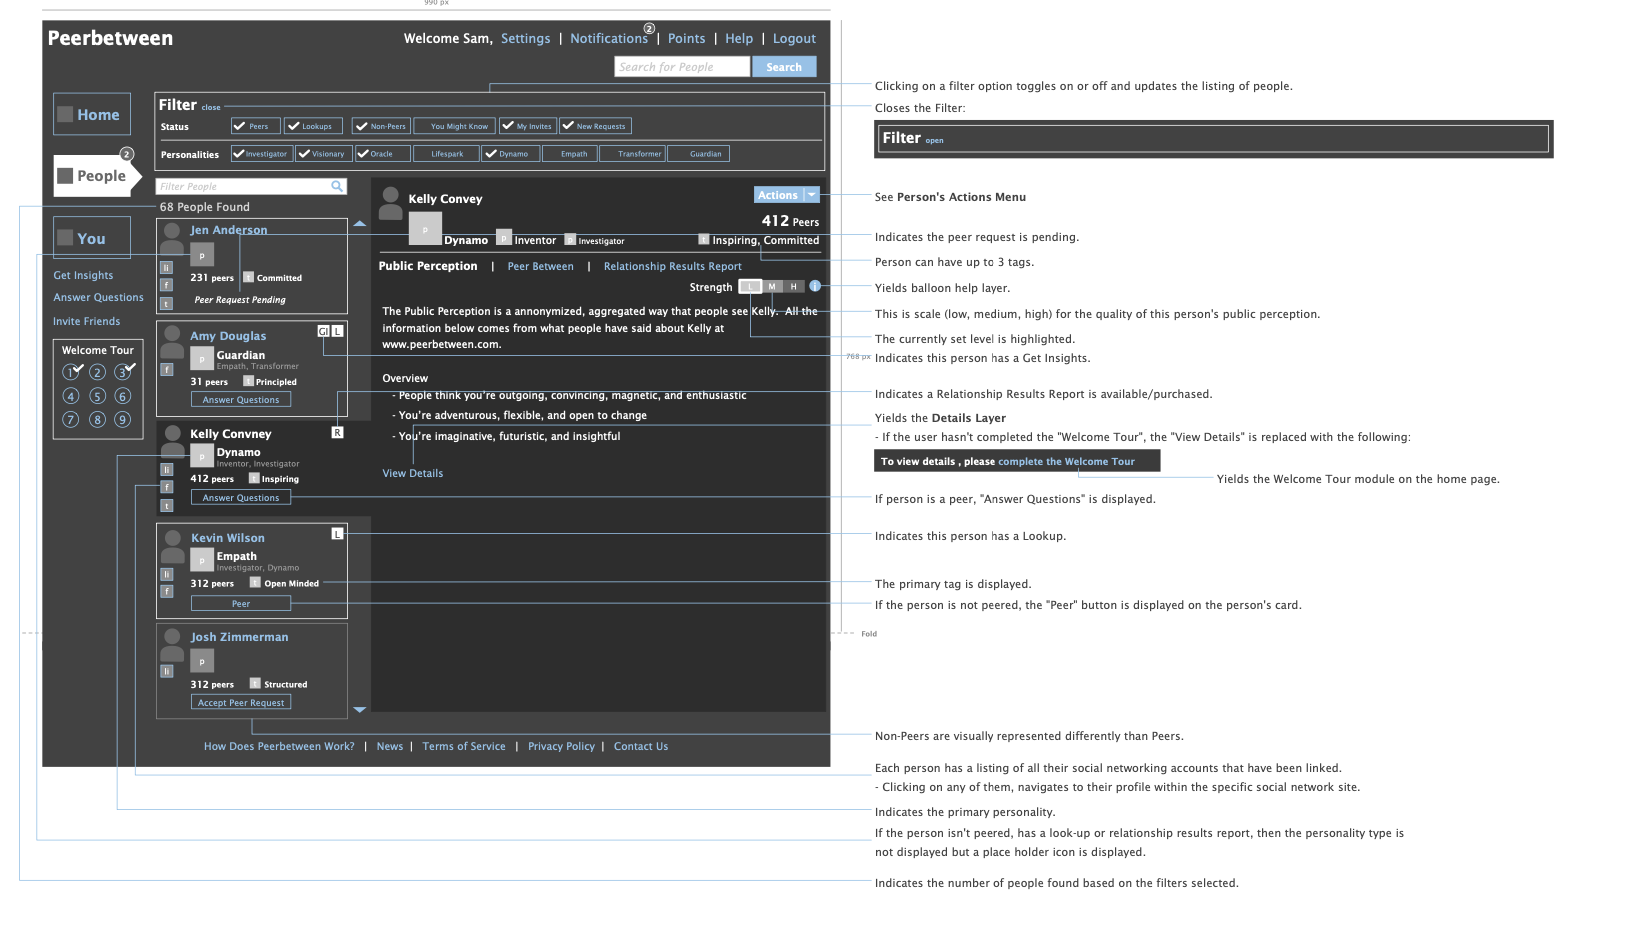1647x948 pixels.
Task: Open the Settings link in header
Action: pos(525,38)
